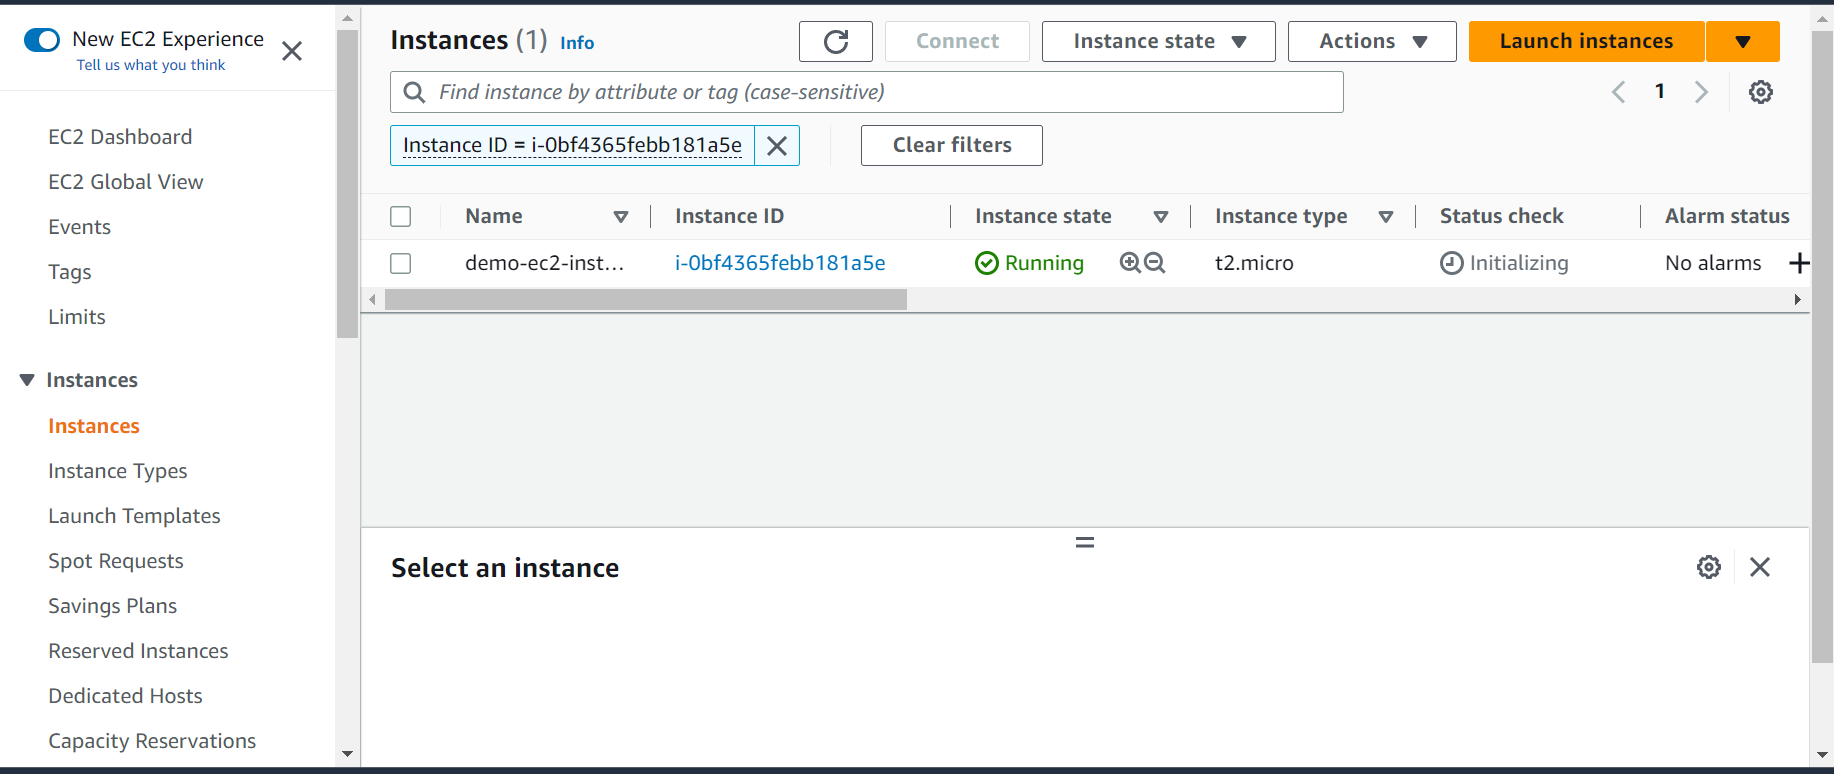Click the t2.micro cell

[1254, 263]
